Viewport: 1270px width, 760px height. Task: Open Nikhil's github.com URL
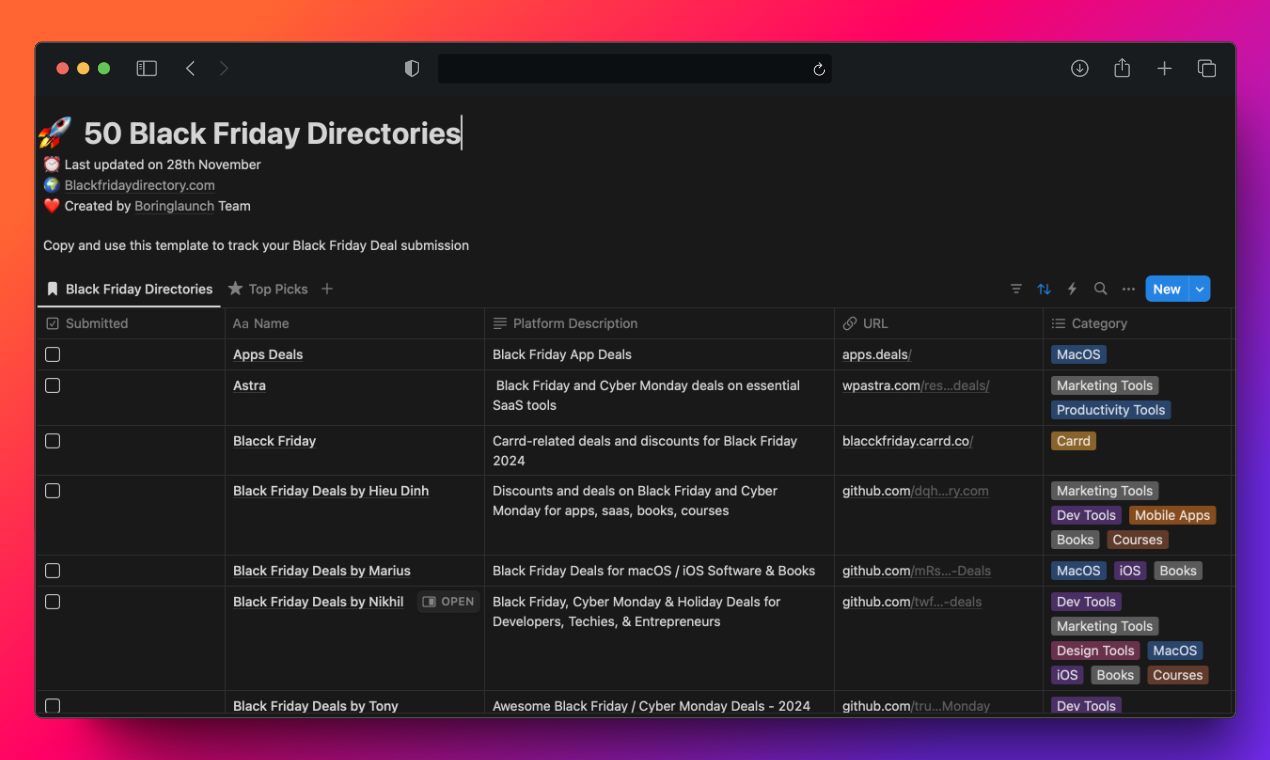912,601
